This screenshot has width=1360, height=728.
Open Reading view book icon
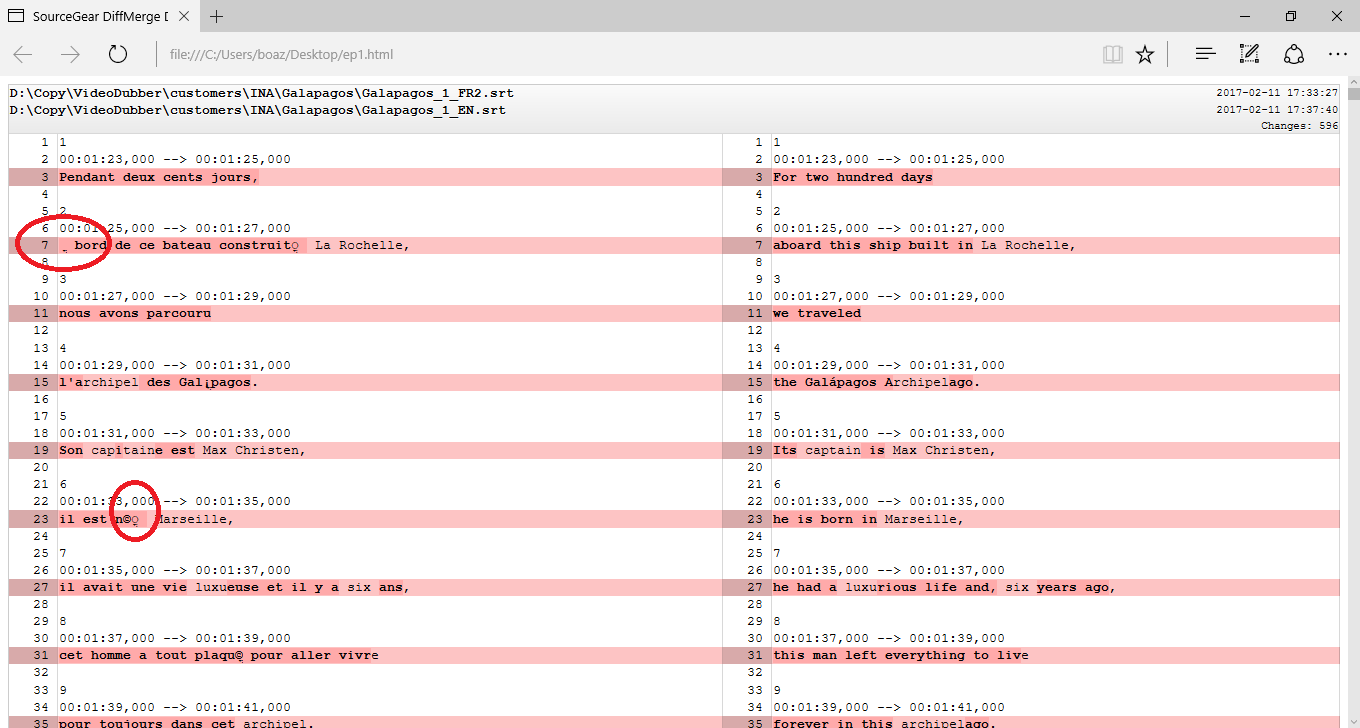pyautogui.click(x=1113, y=54)
